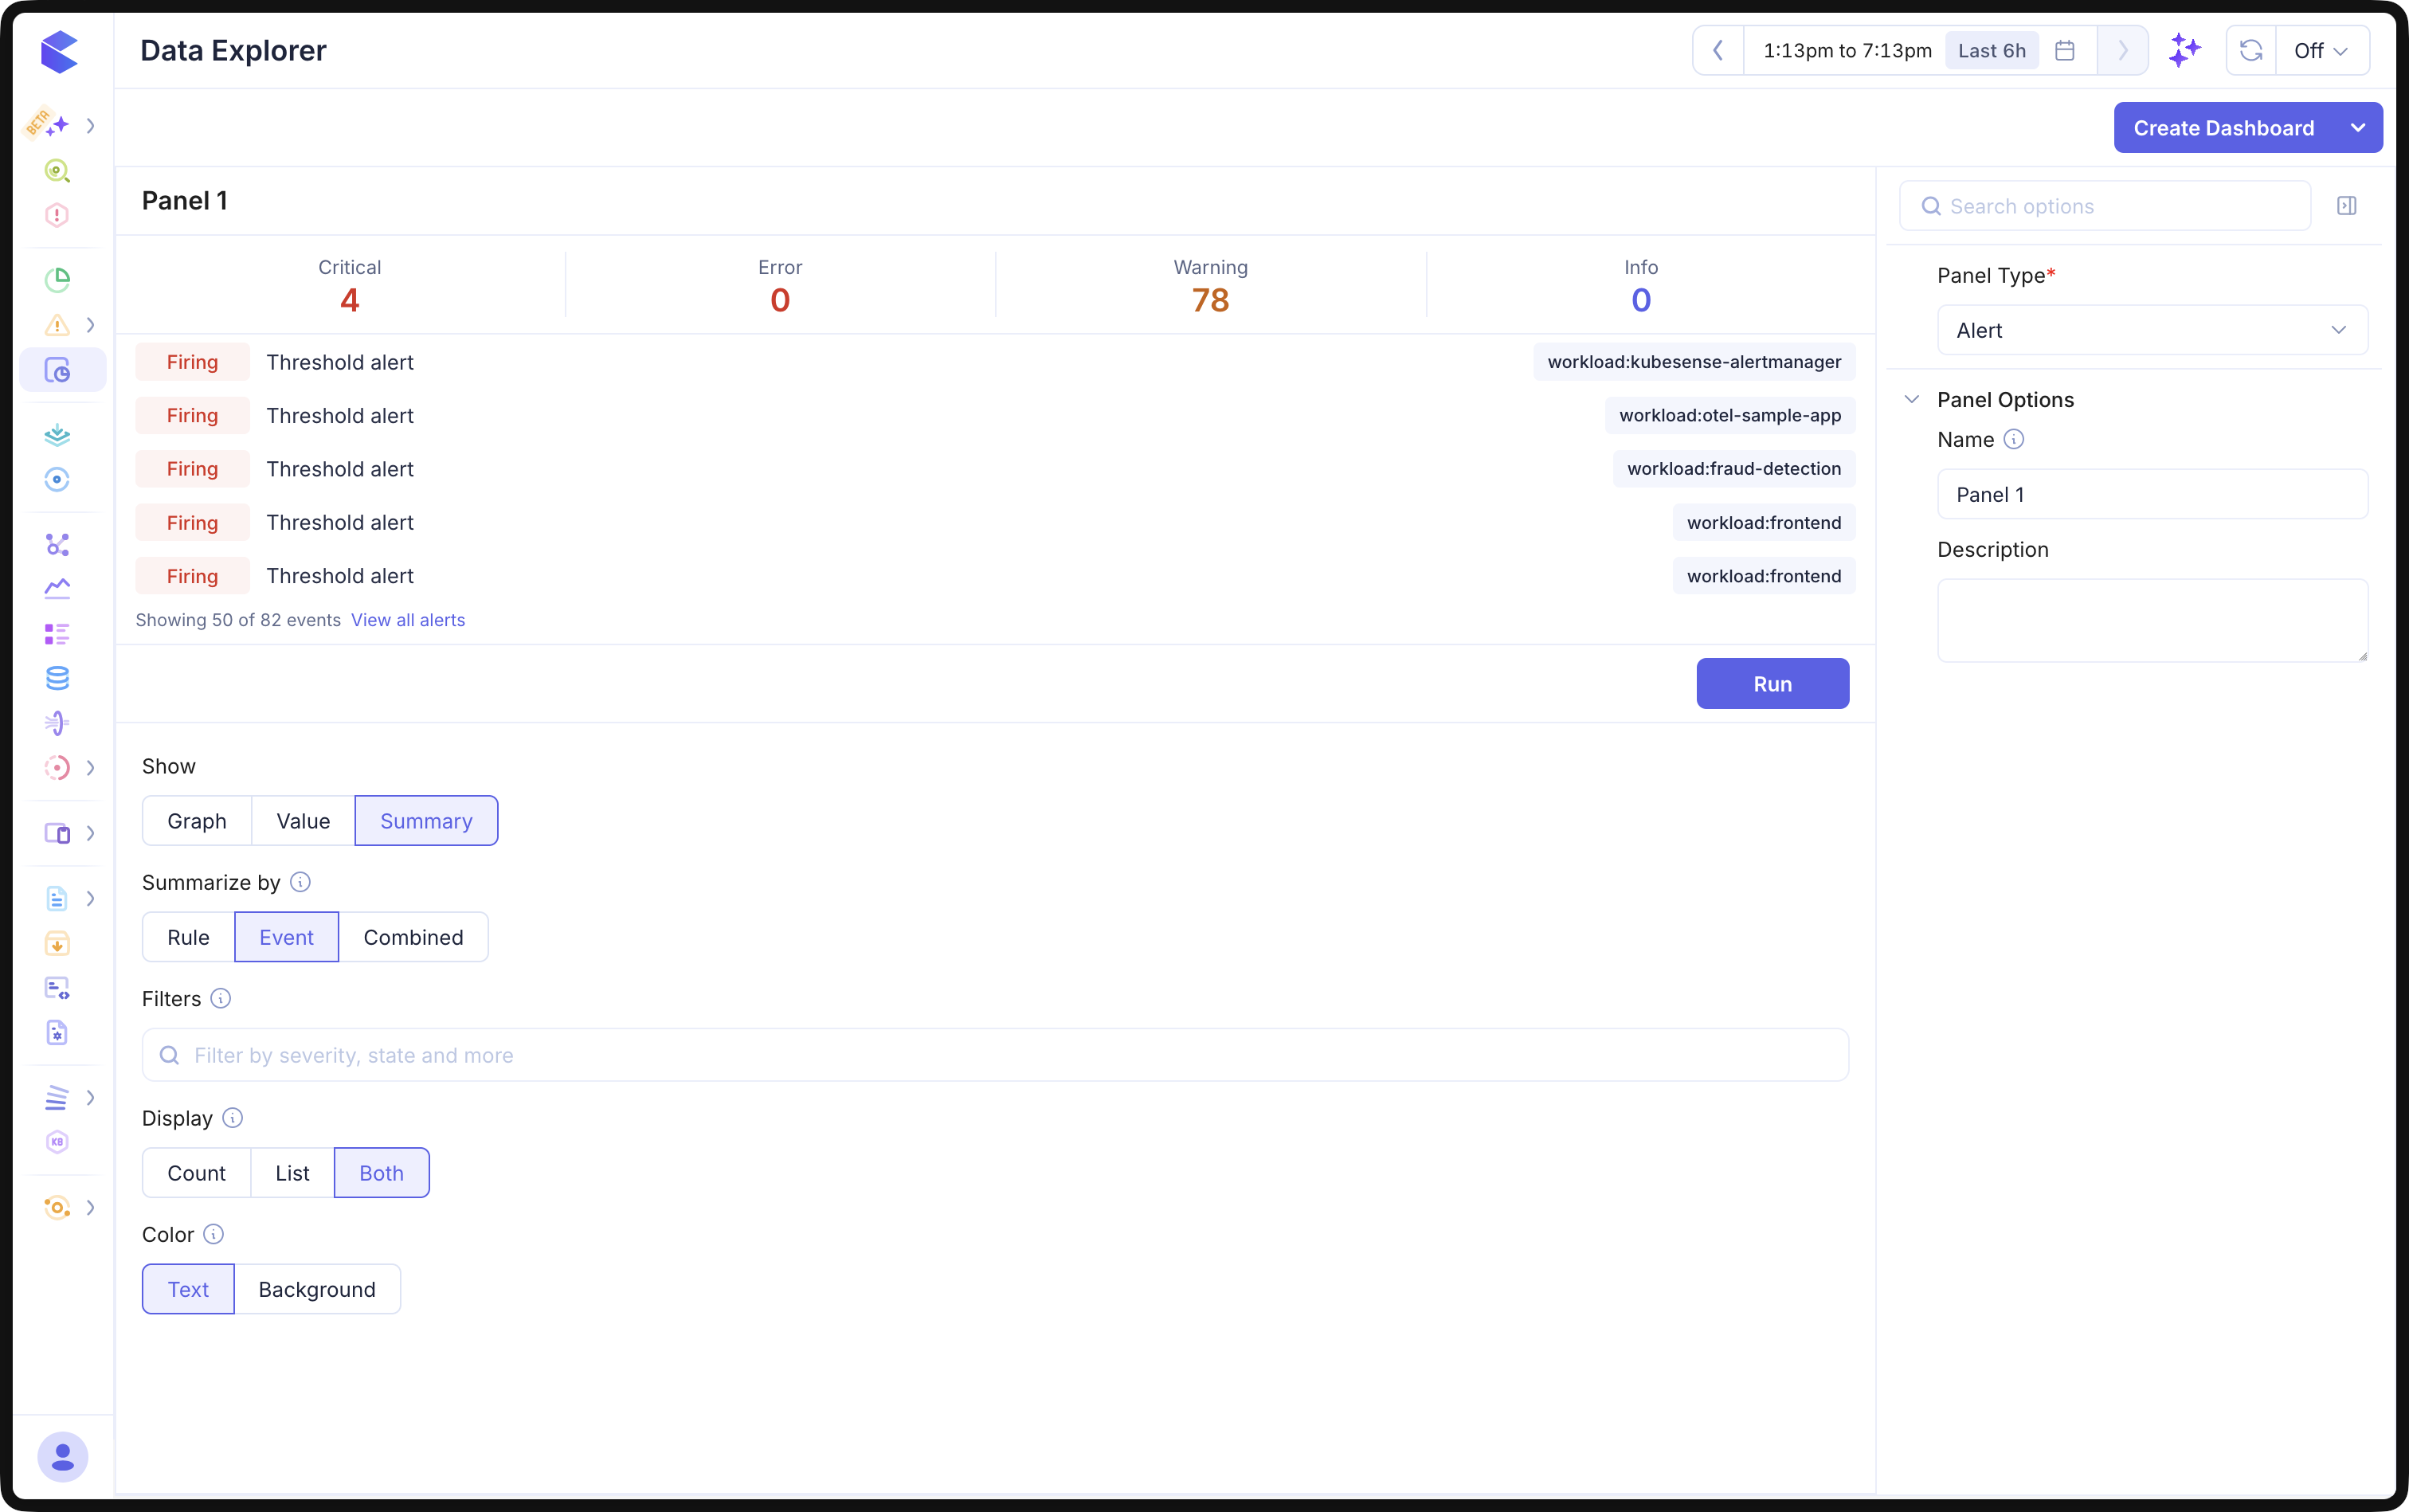Click the refresh icon beside Off
Image resolution: width=2409 pixels, height=1512 pixels.
coord(2251,50)
